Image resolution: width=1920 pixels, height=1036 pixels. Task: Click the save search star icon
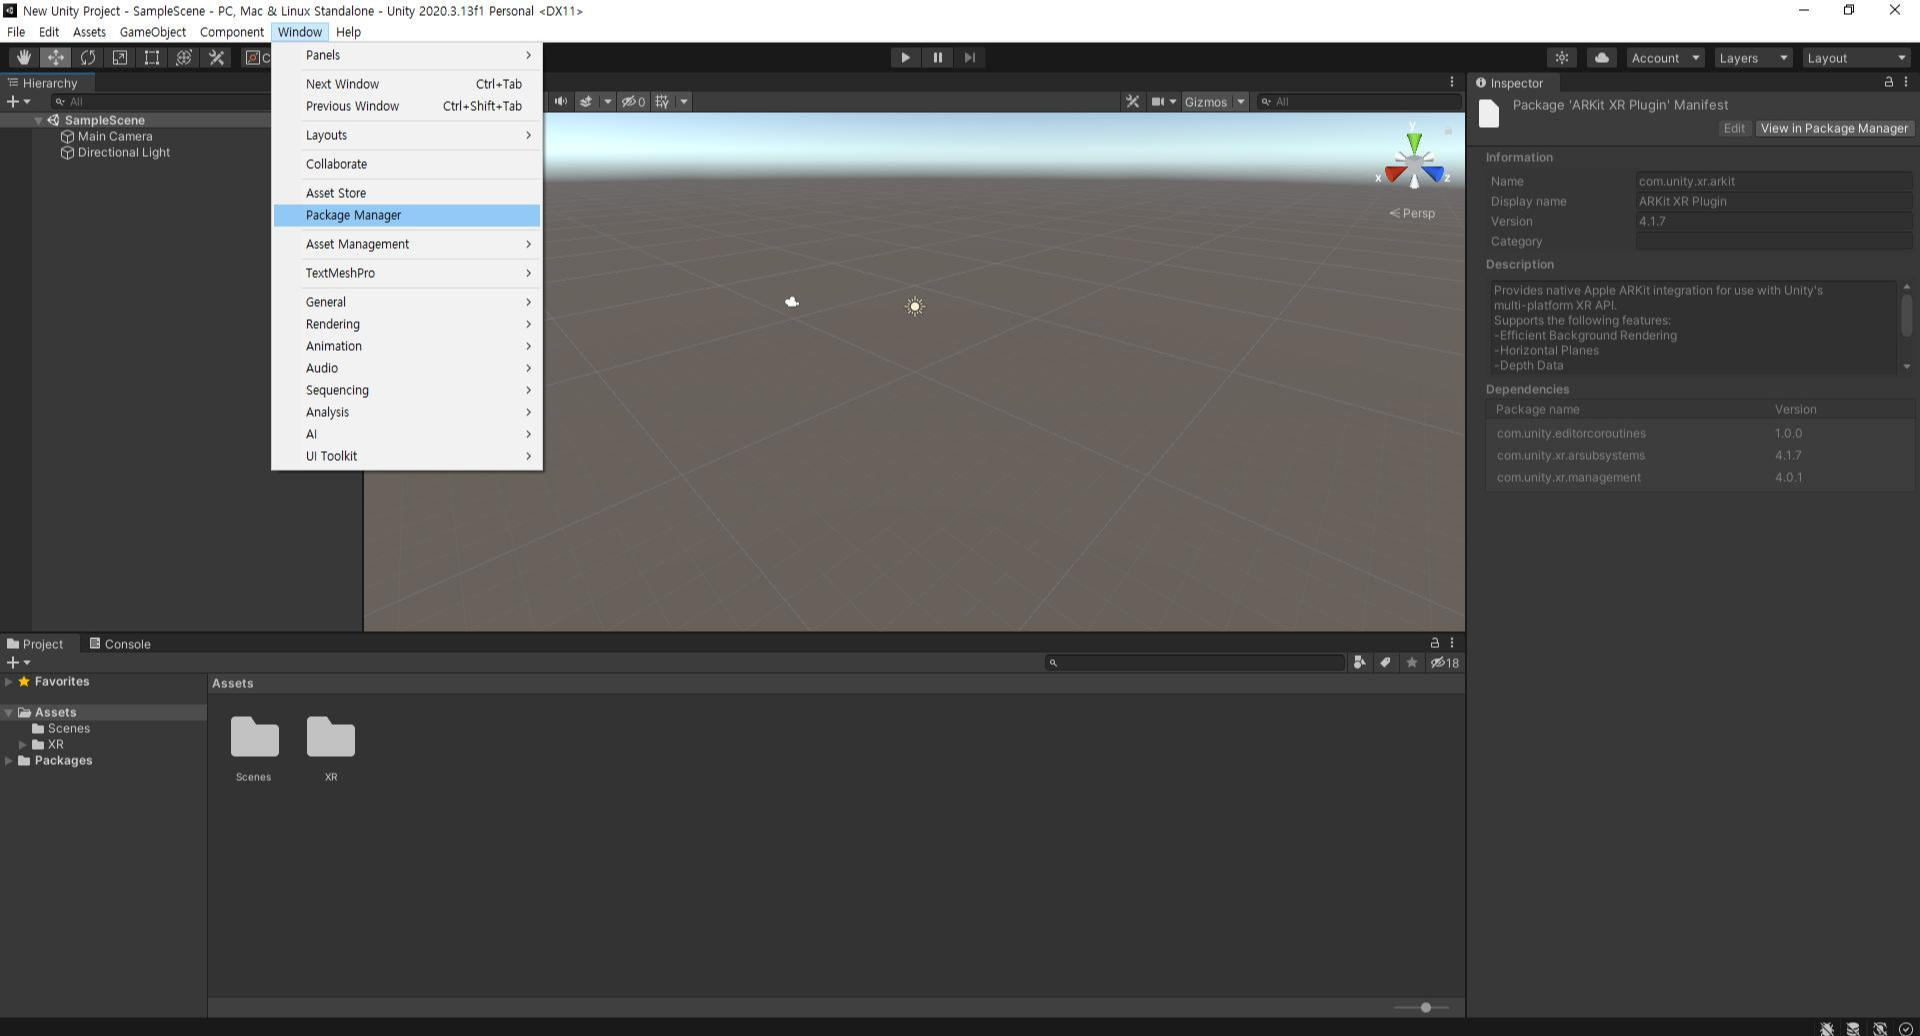pos(1411,662)
